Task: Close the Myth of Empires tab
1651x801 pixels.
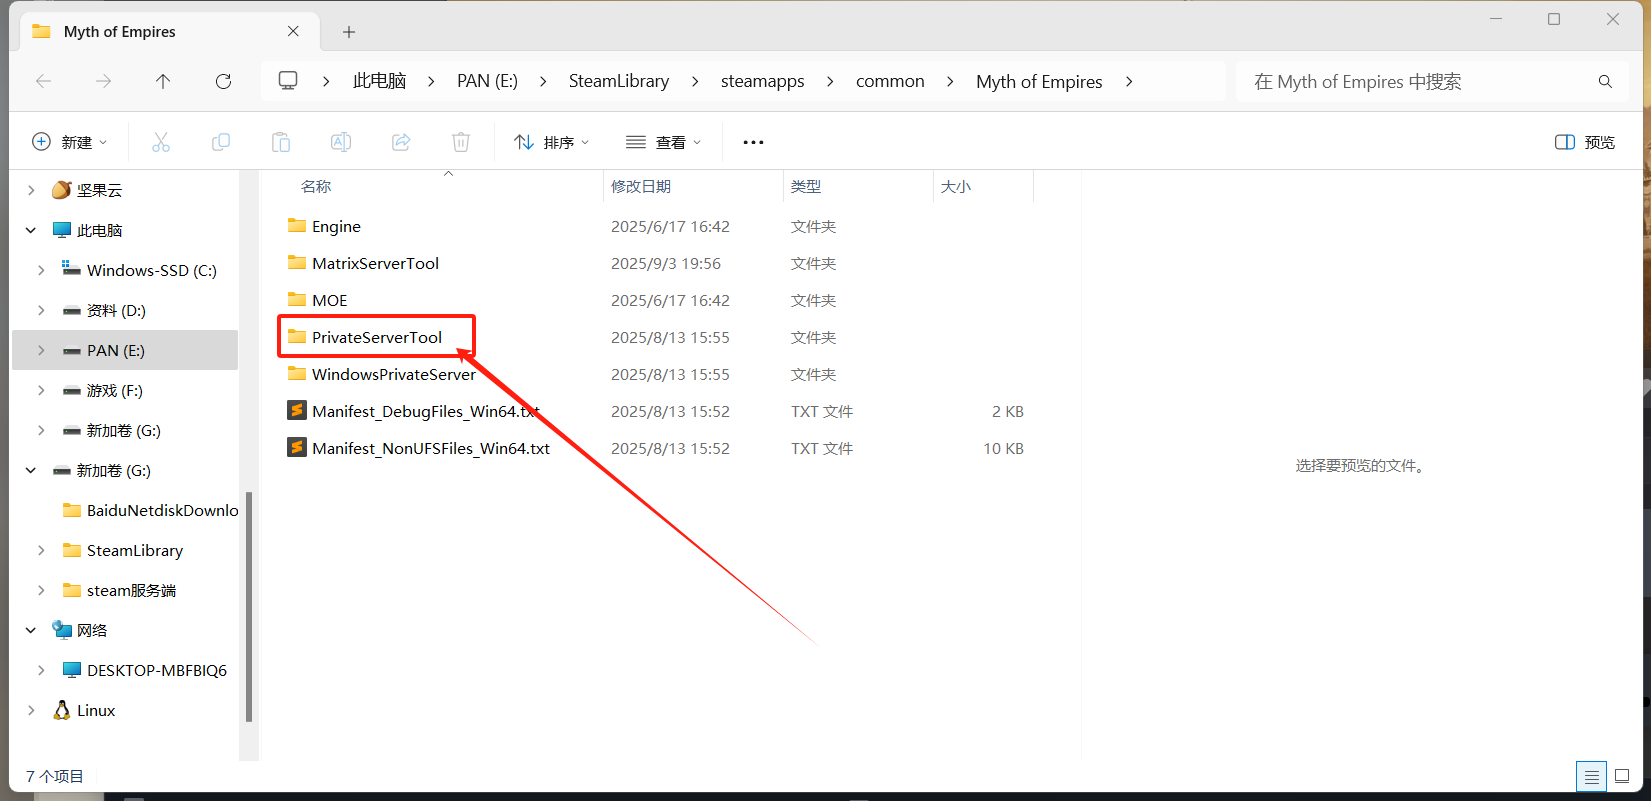Action: click(x=293, y=31)
